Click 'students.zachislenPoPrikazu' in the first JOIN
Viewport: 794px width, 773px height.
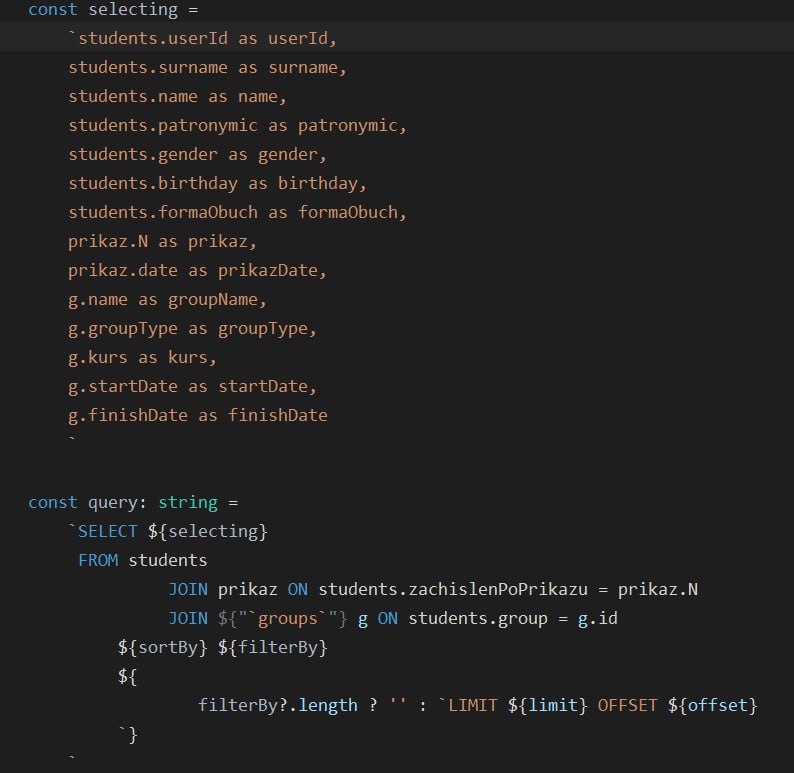pyautogui.click(x=453, y=589)
